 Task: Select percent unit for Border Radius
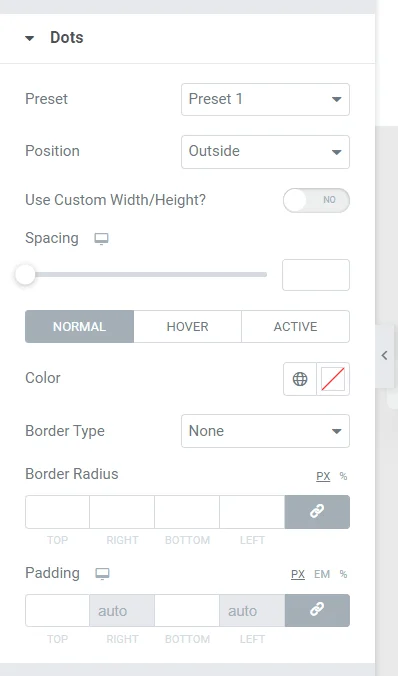343,476
